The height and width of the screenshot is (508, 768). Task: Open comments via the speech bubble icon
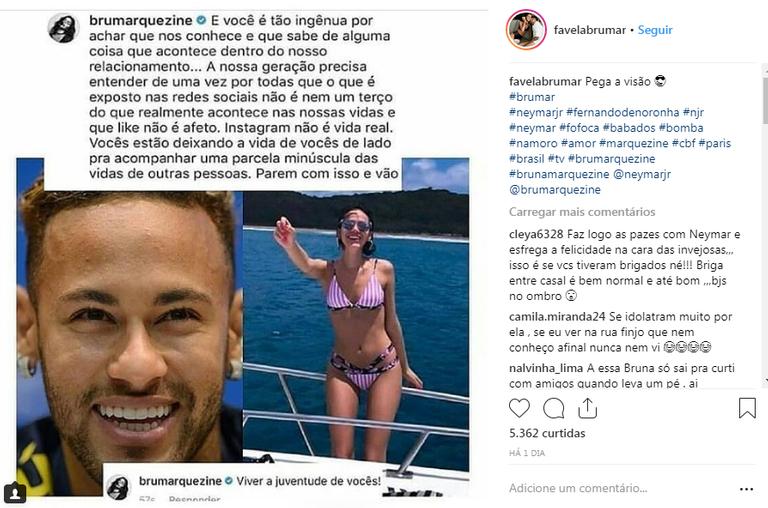coord(553,408)
